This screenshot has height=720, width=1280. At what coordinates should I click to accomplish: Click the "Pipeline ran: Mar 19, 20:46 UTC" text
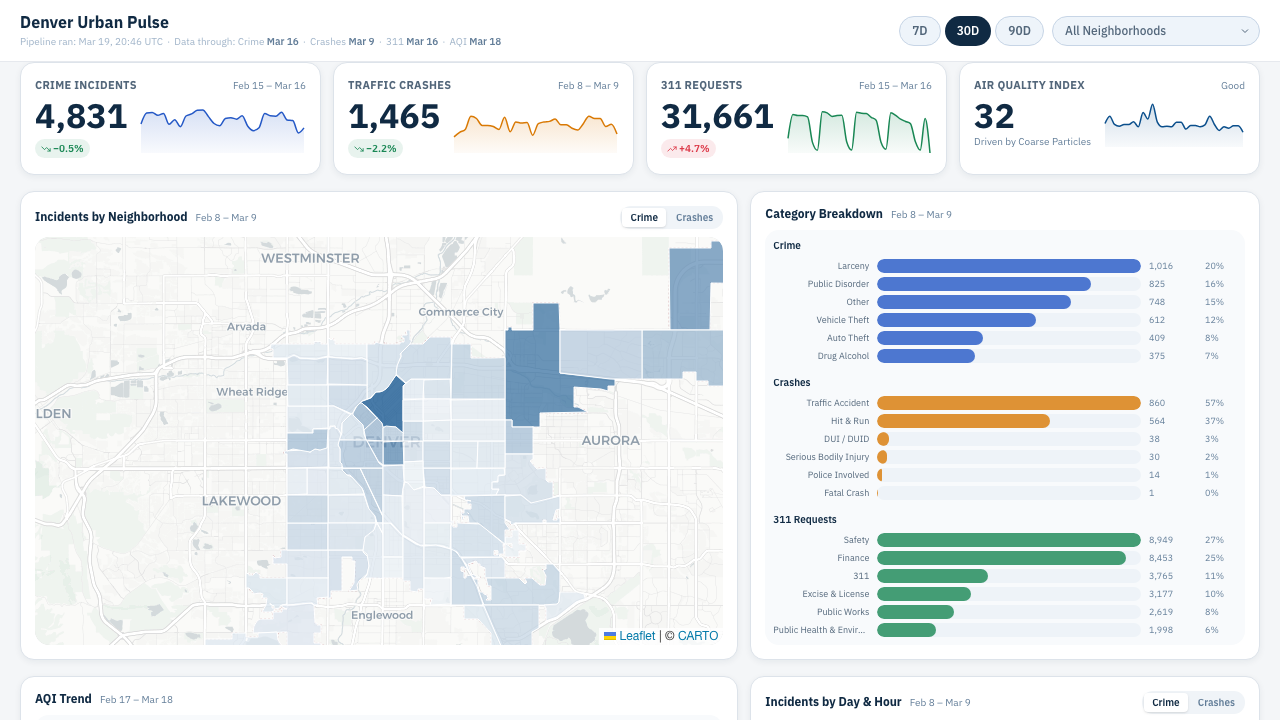[91, 42]
